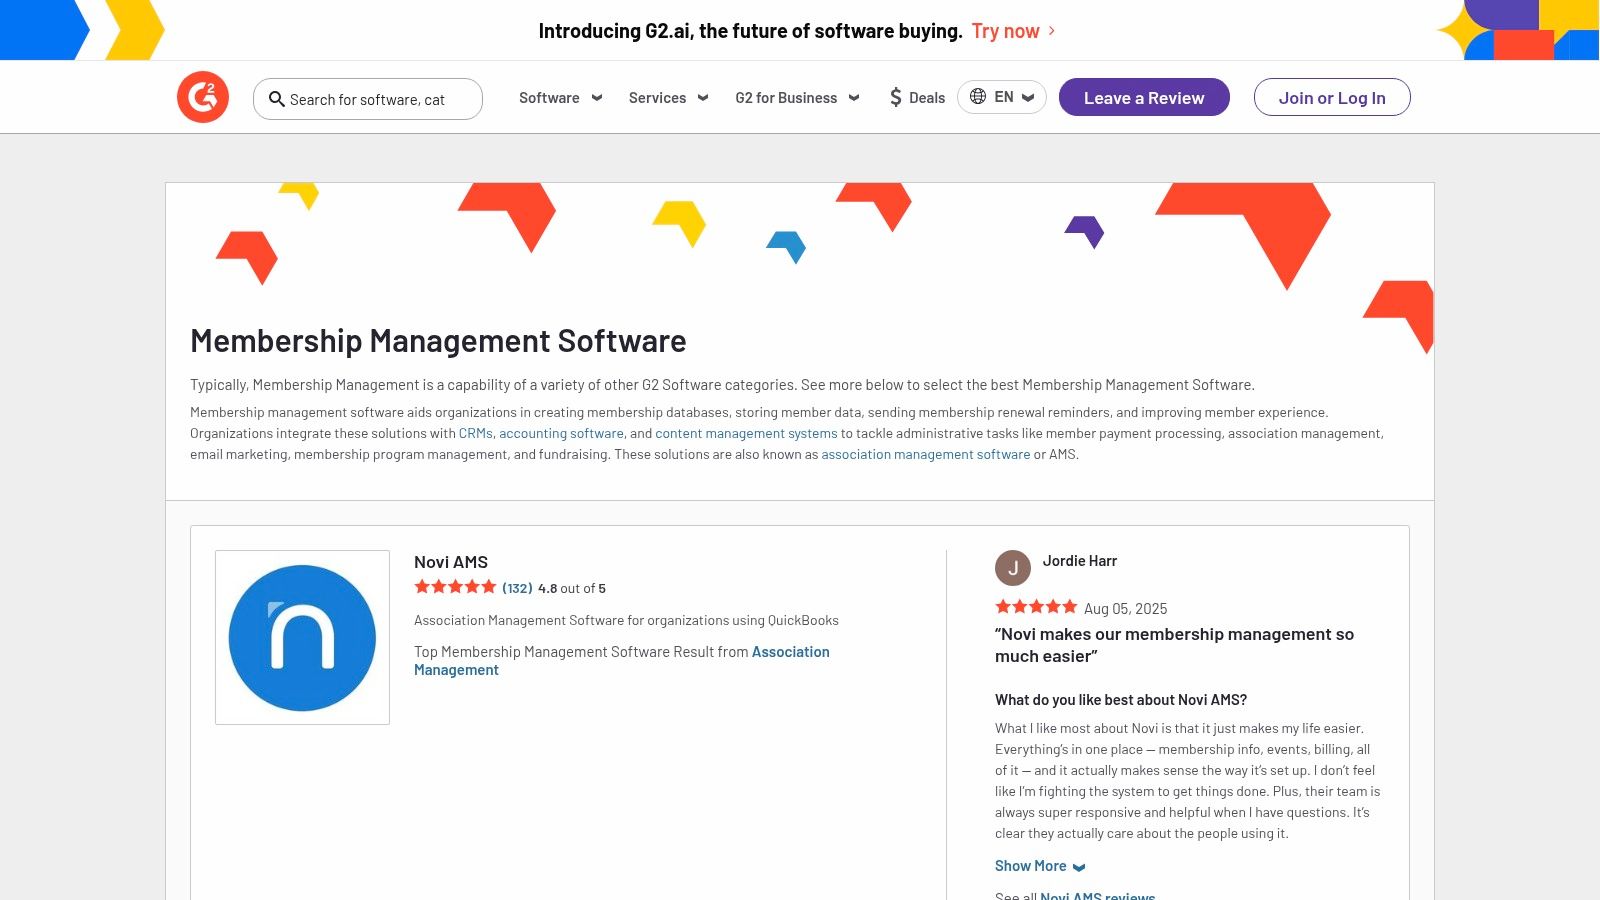Image resolution: width=1600 pixels, height=900 pixels.
Task: Open the Services dropdown menu
Action: (668, 98)
